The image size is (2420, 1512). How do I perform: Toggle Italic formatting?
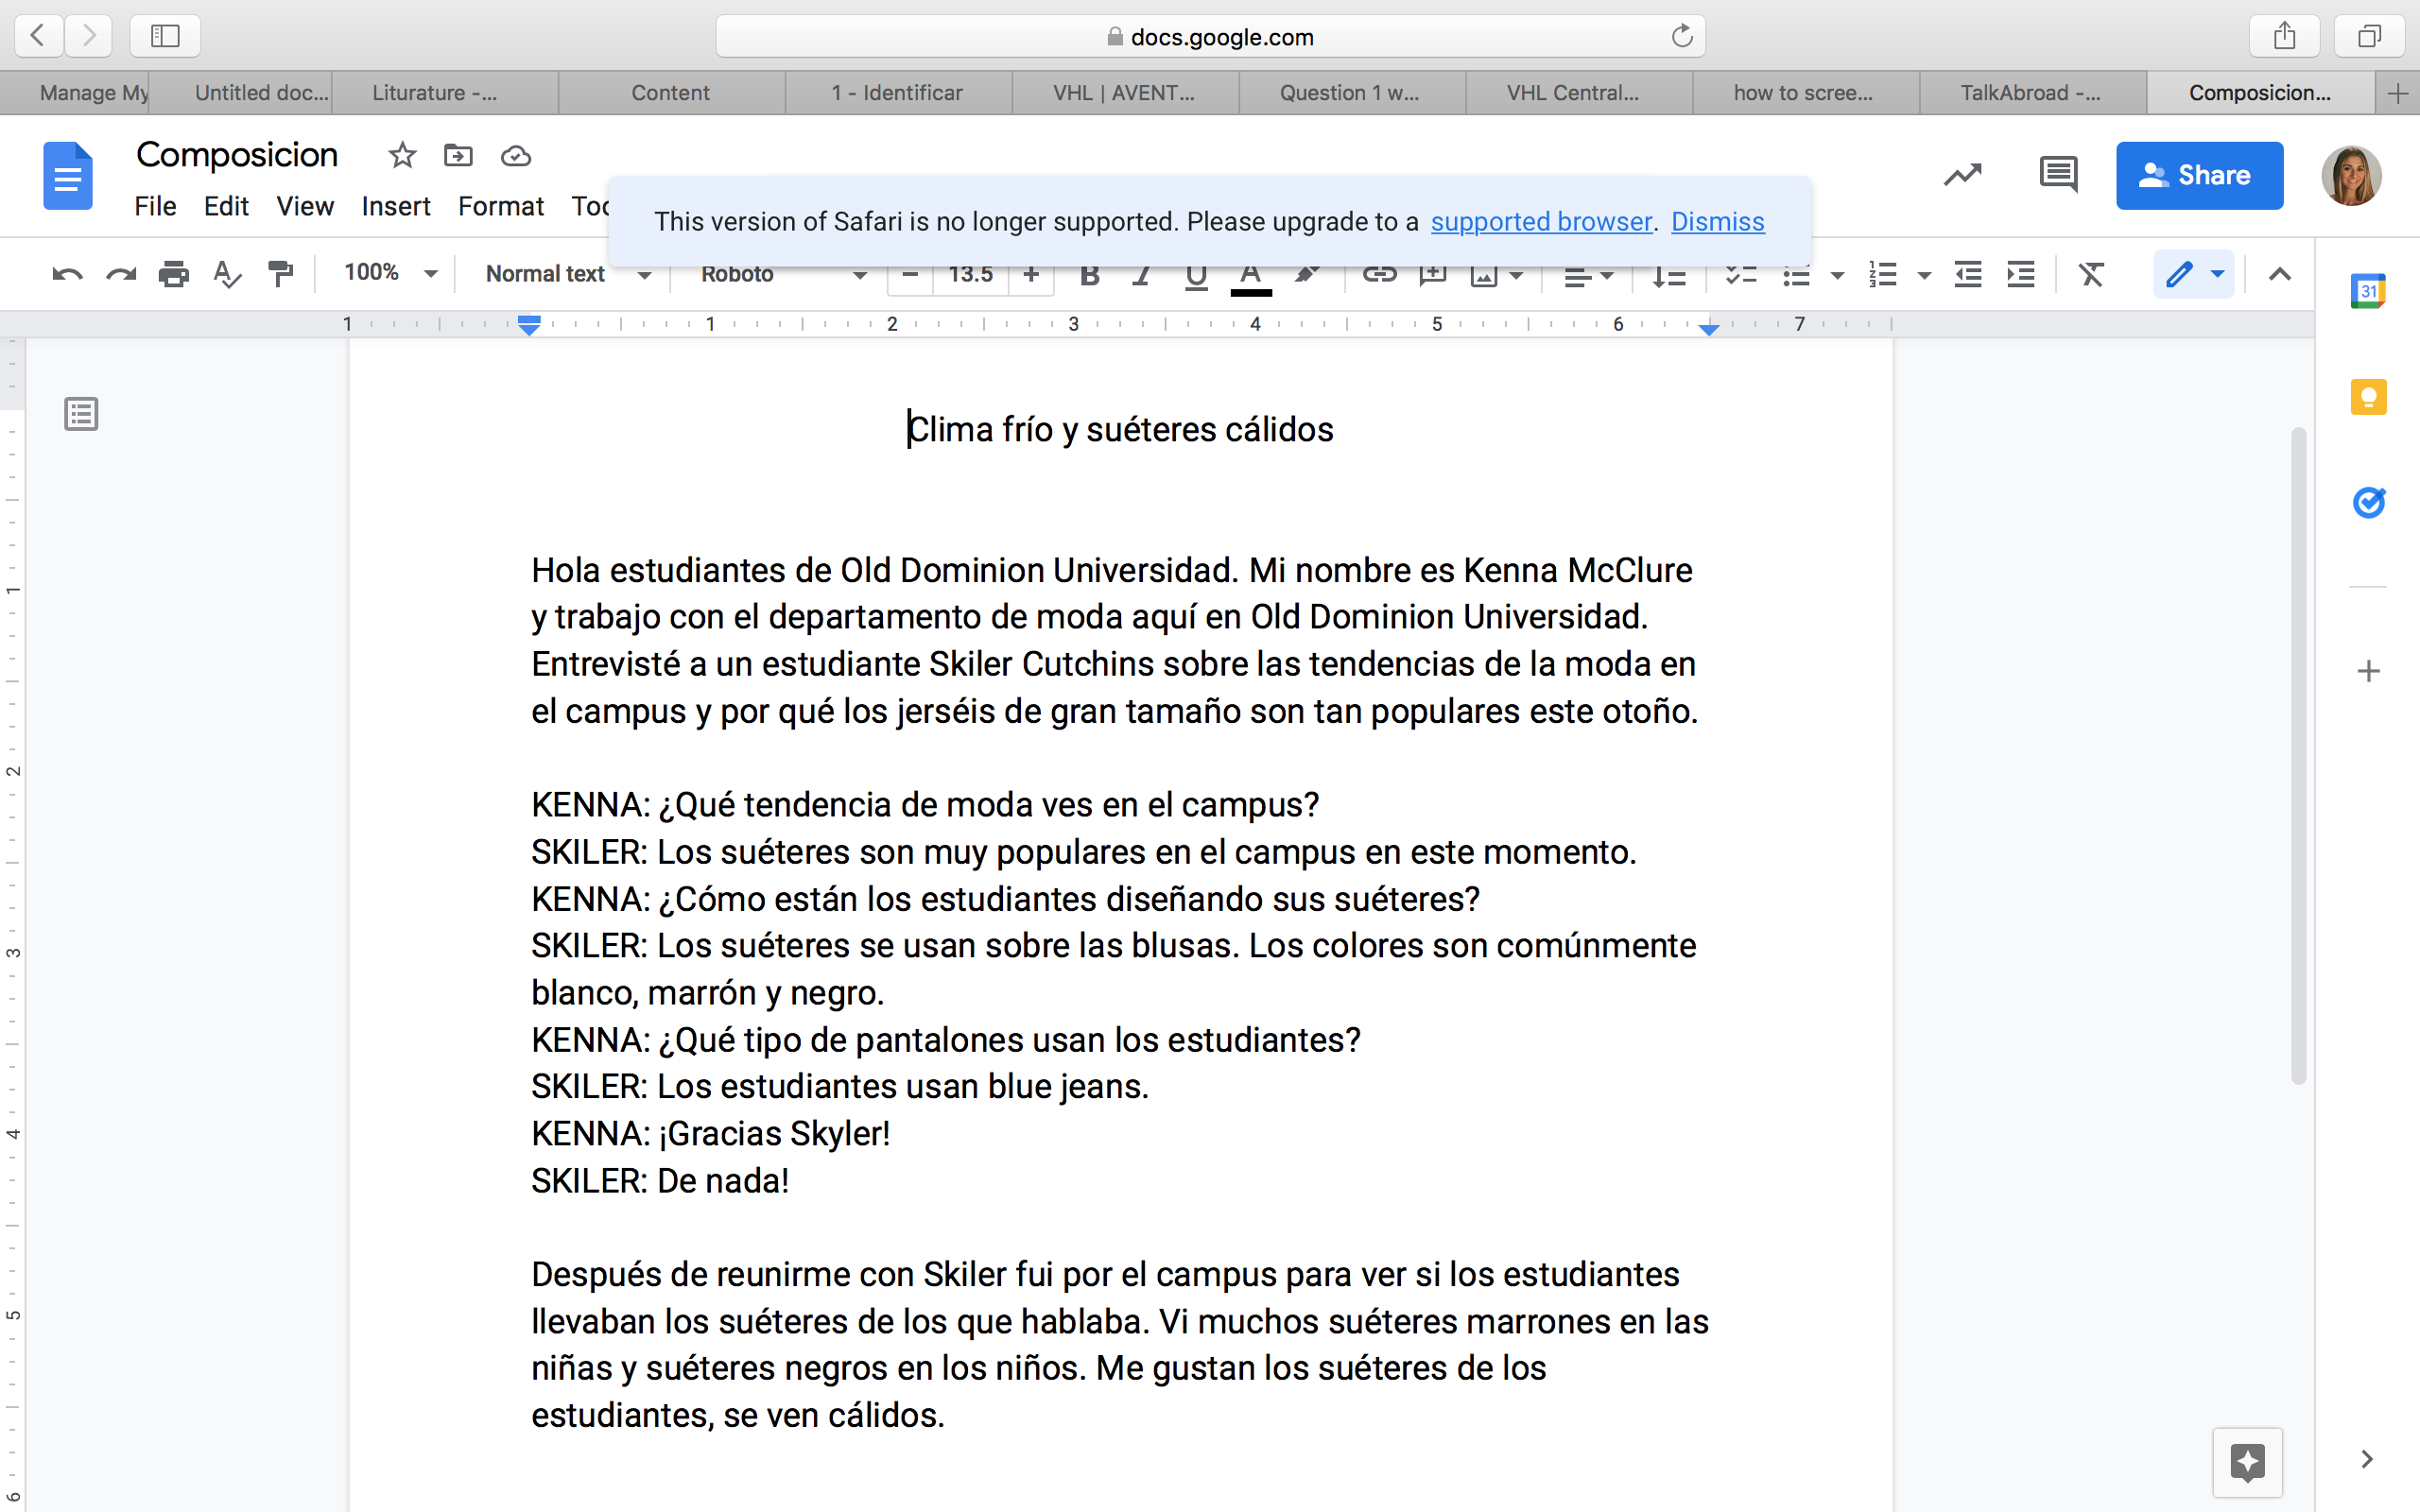click(x=1141, y=274)
